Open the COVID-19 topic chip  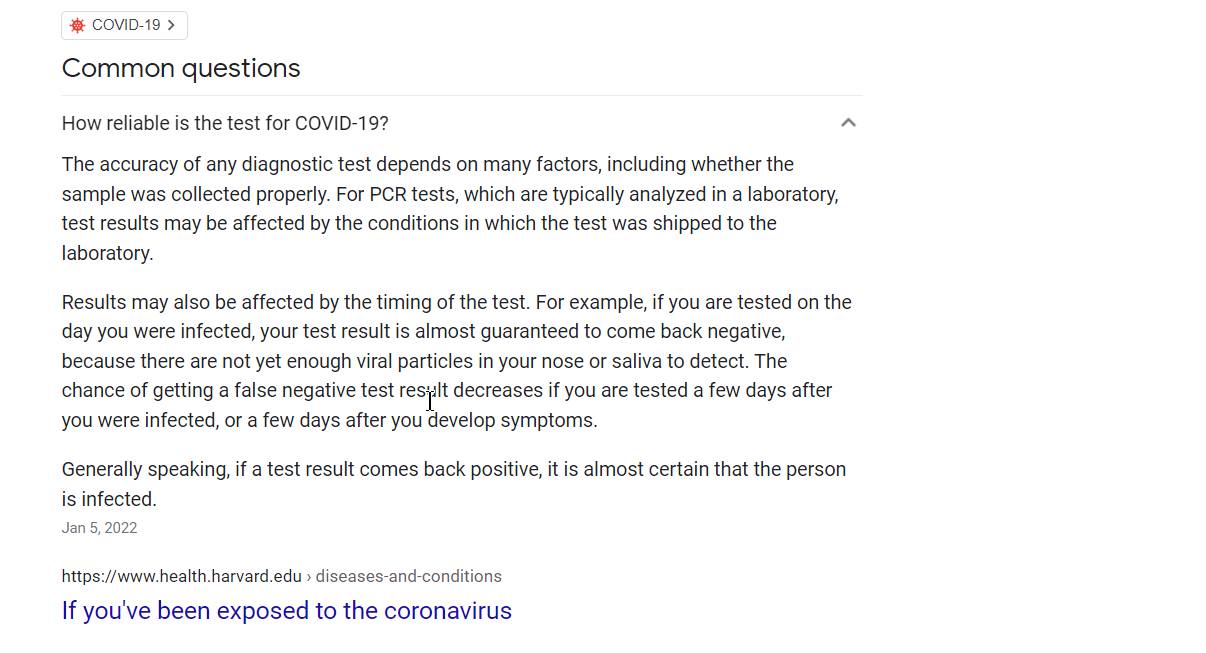click(x=124, y=26)
